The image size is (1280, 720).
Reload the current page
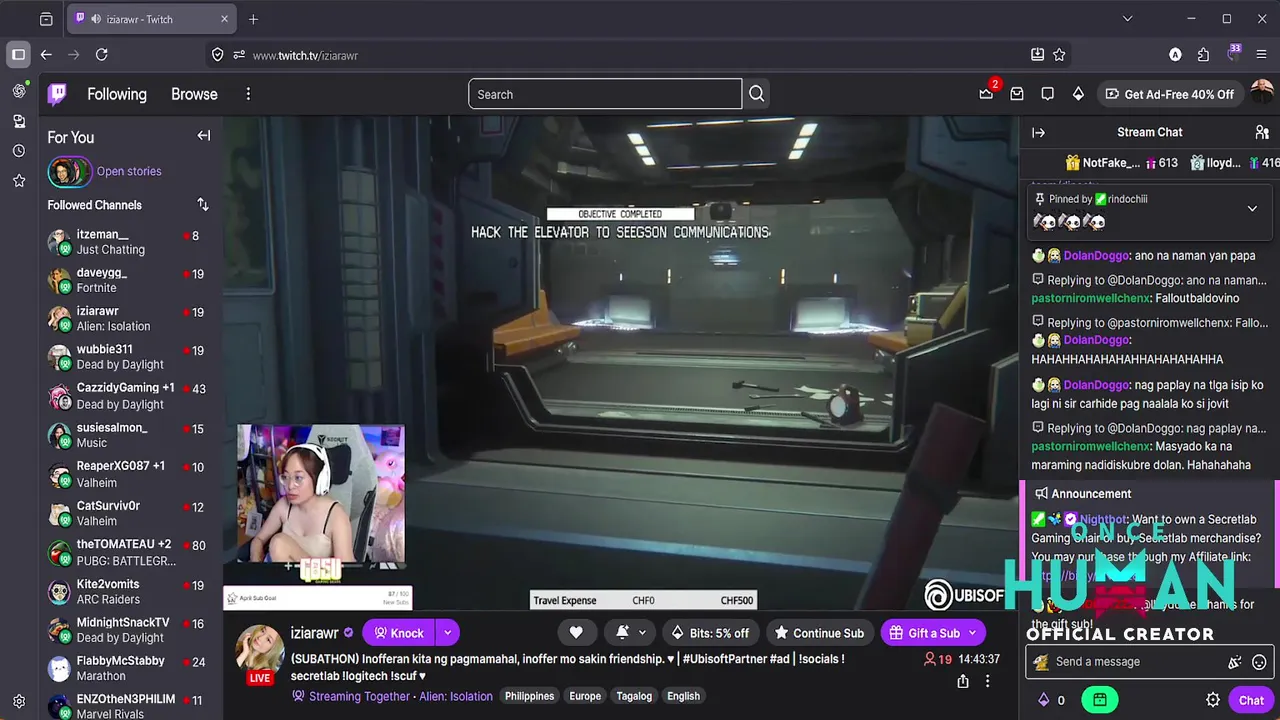[101, 55]
